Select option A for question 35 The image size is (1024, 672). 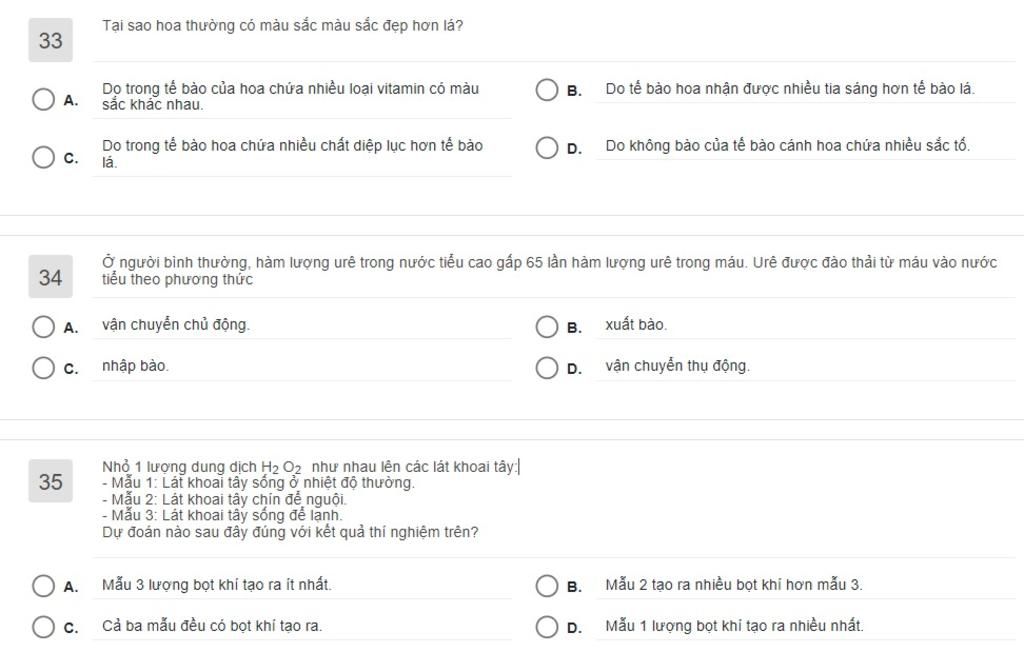pos(44,586)
